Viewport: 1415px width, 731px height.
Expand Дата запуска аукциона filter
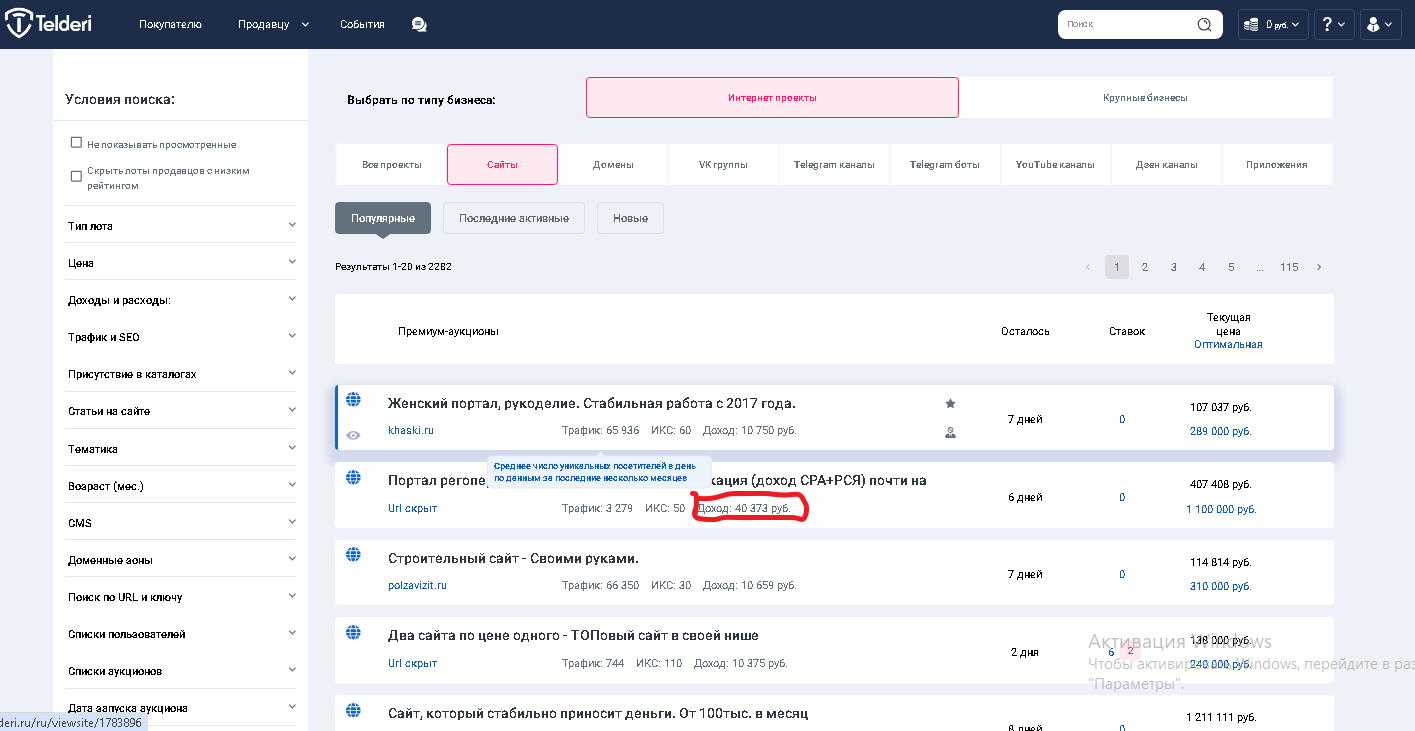coord(181,707)
